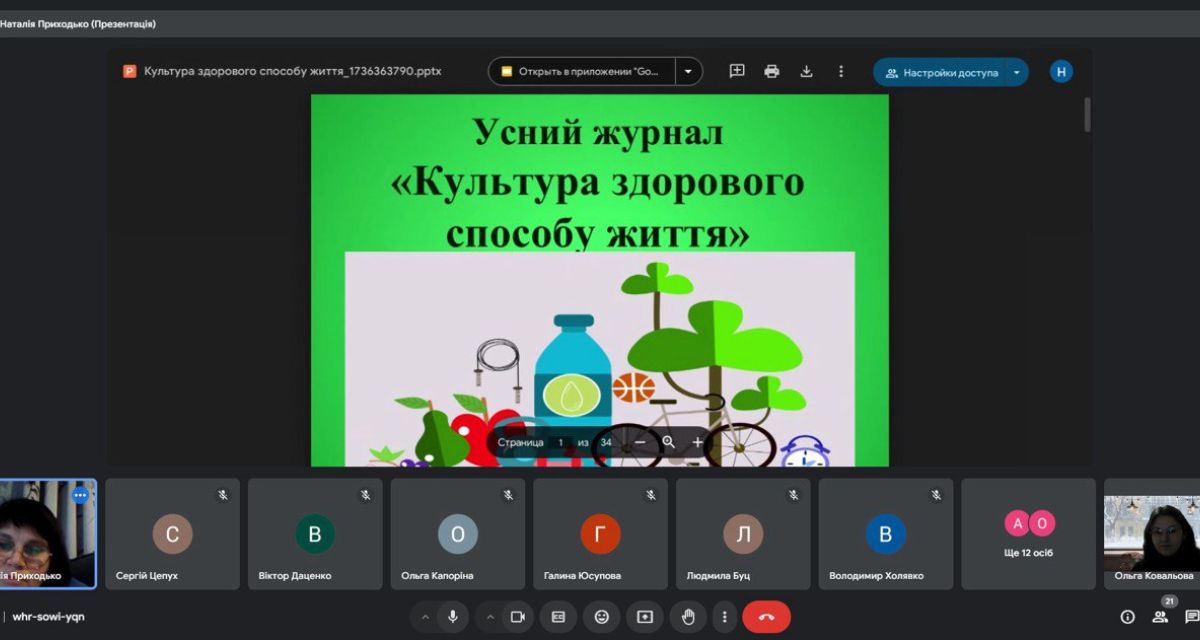Viewport: 1200px width, 640px height.
Task: Show the participants list with the 21 badge
Action: pyautogui.click(x=1160, y=616)
